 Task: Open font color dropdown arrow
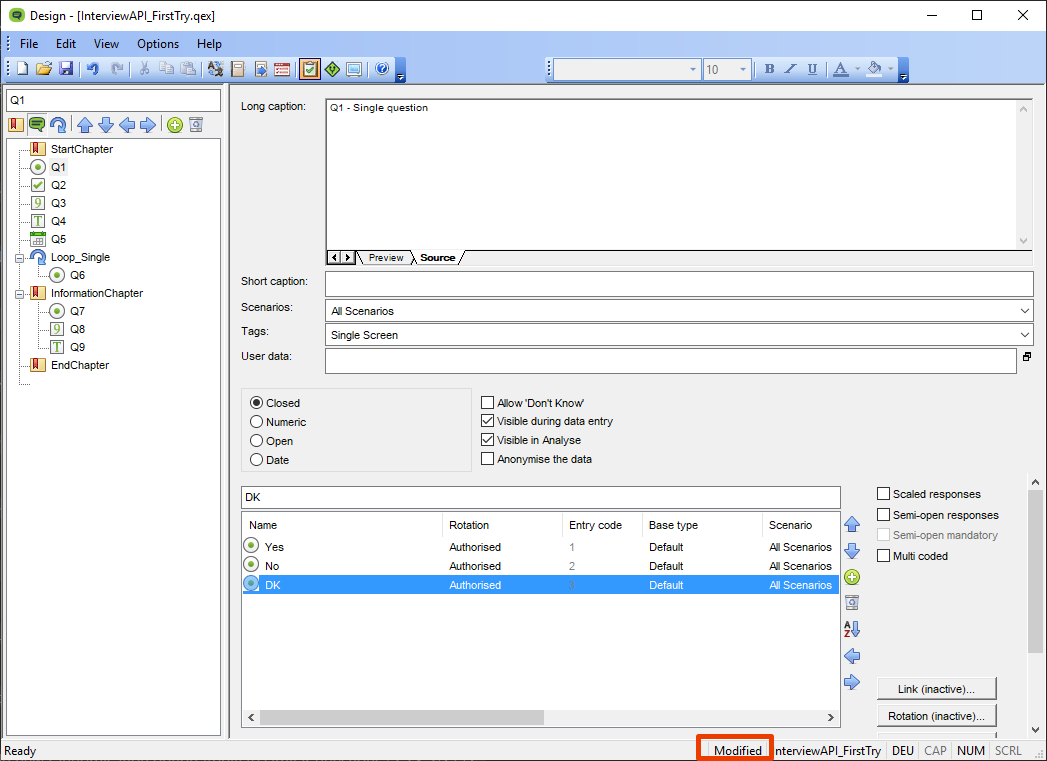857,69
